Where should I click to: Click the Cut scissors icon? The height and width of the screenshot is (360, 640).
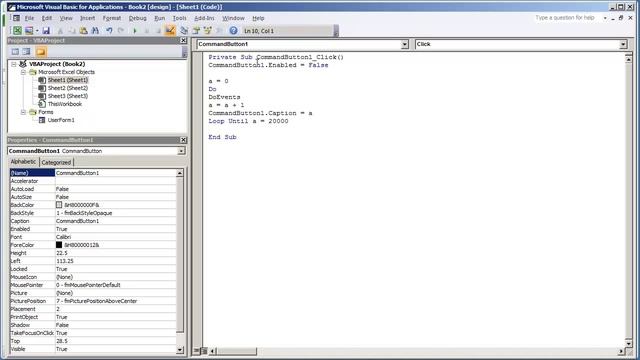60,31
